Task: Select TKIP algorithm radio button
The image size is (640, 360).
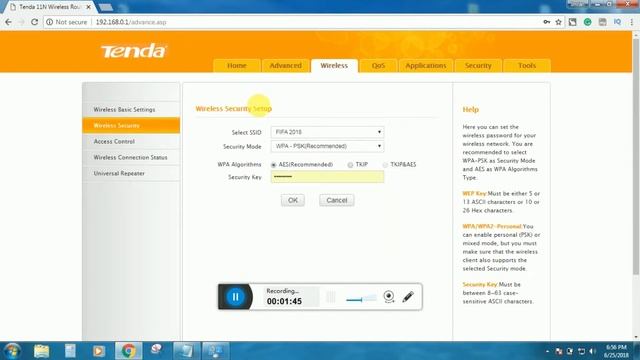Action: (350, 165)
